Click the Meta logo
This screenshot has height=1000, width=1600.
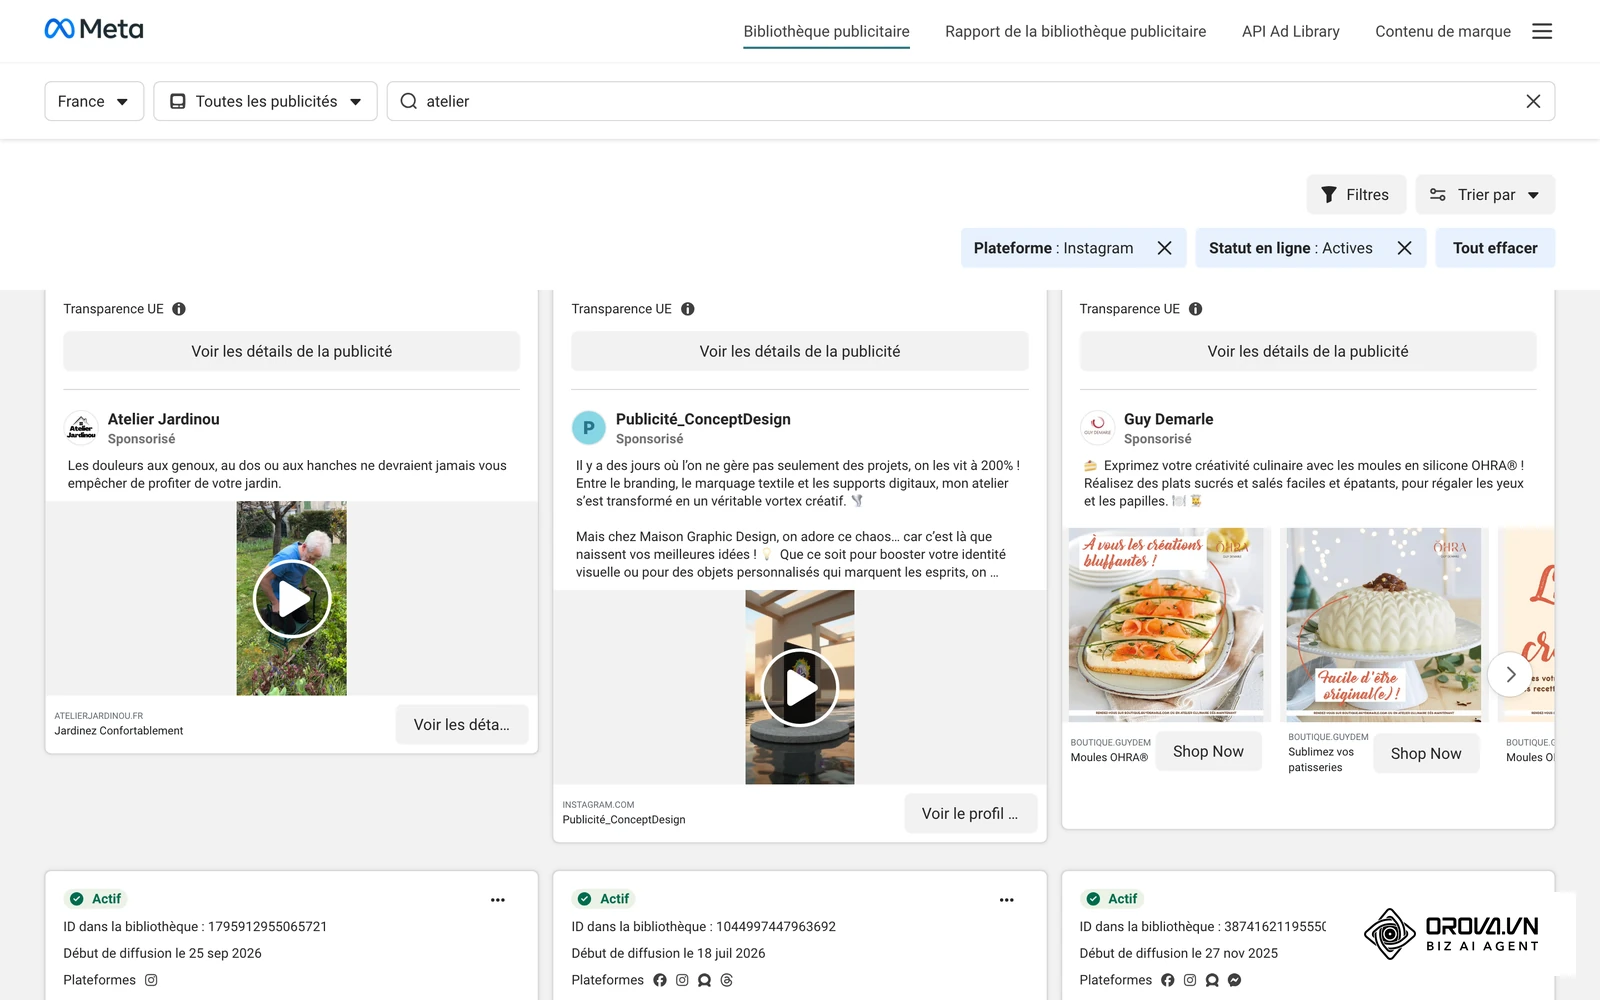click(94, 29)
